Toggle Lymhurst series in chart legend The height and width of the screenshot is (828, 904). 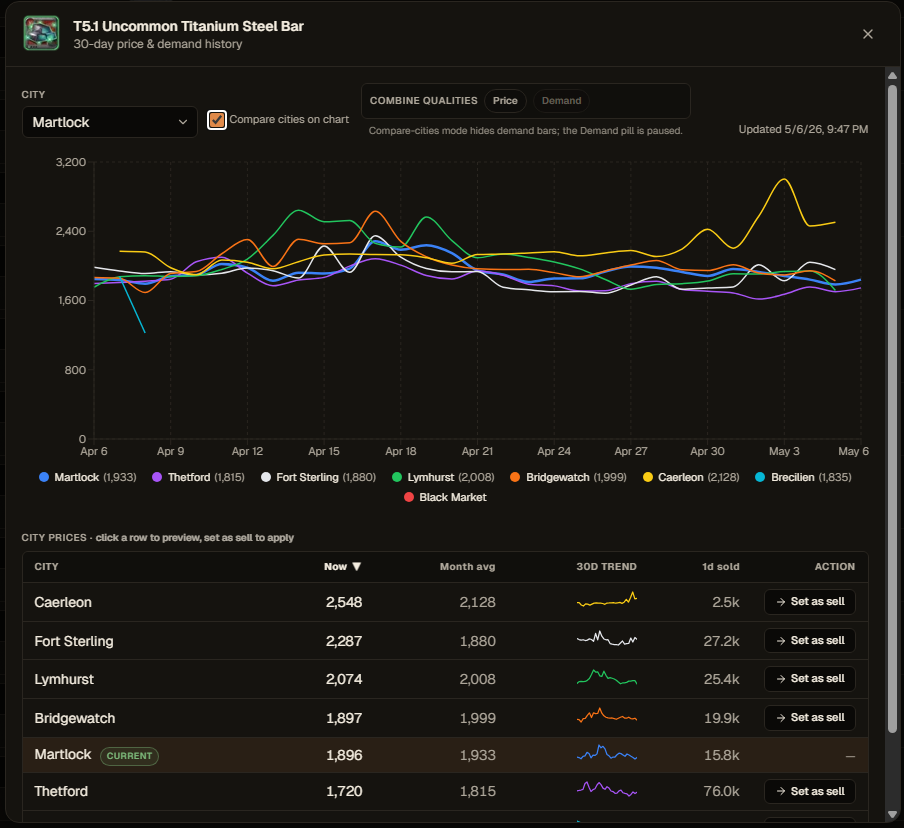(443, 477)
